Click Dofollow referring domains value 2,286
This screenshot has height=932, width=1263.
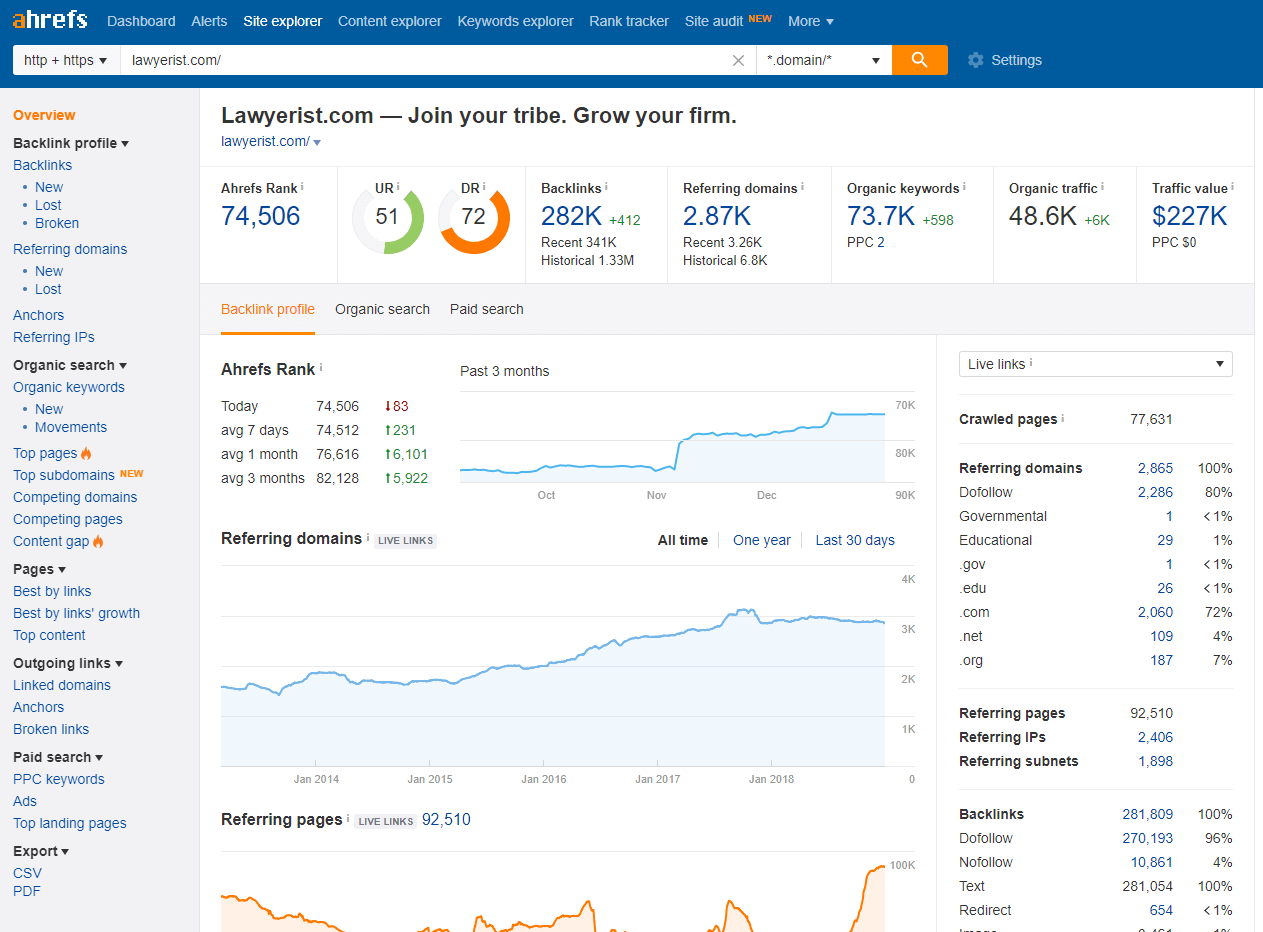[1155, 492]
